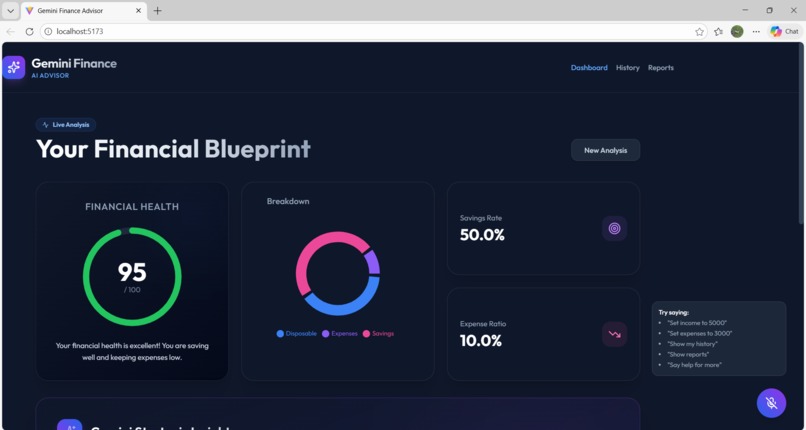Open a new browser tab with plus
This screenshot has width=806, height=430.
(x=157, y=11)
